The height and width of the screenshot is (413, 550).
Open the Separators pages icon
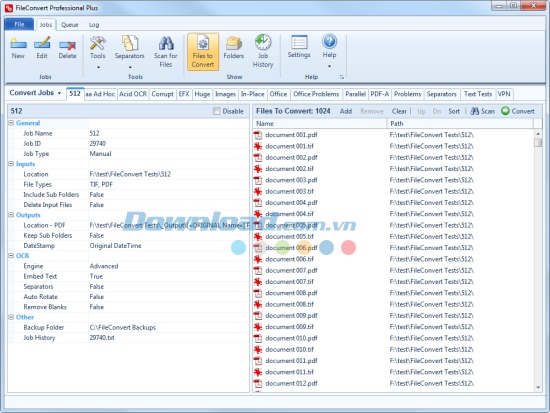(x=129, y=43)
